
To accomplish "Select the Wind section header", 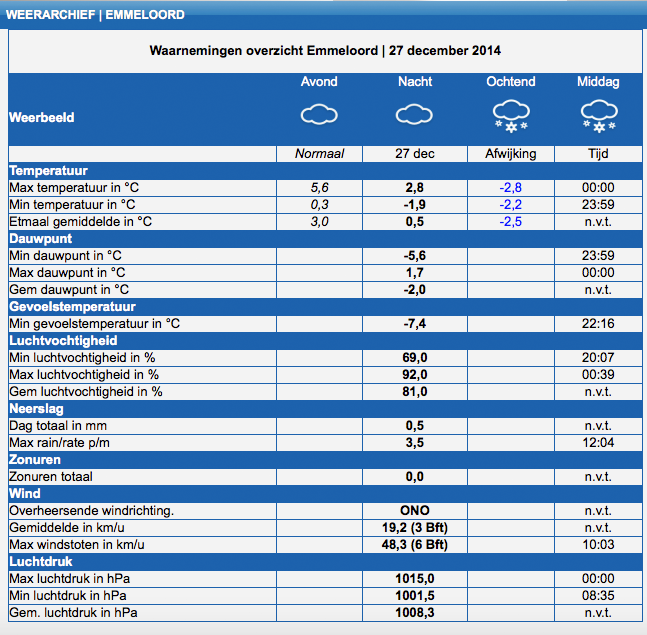I will pos(25,494).
